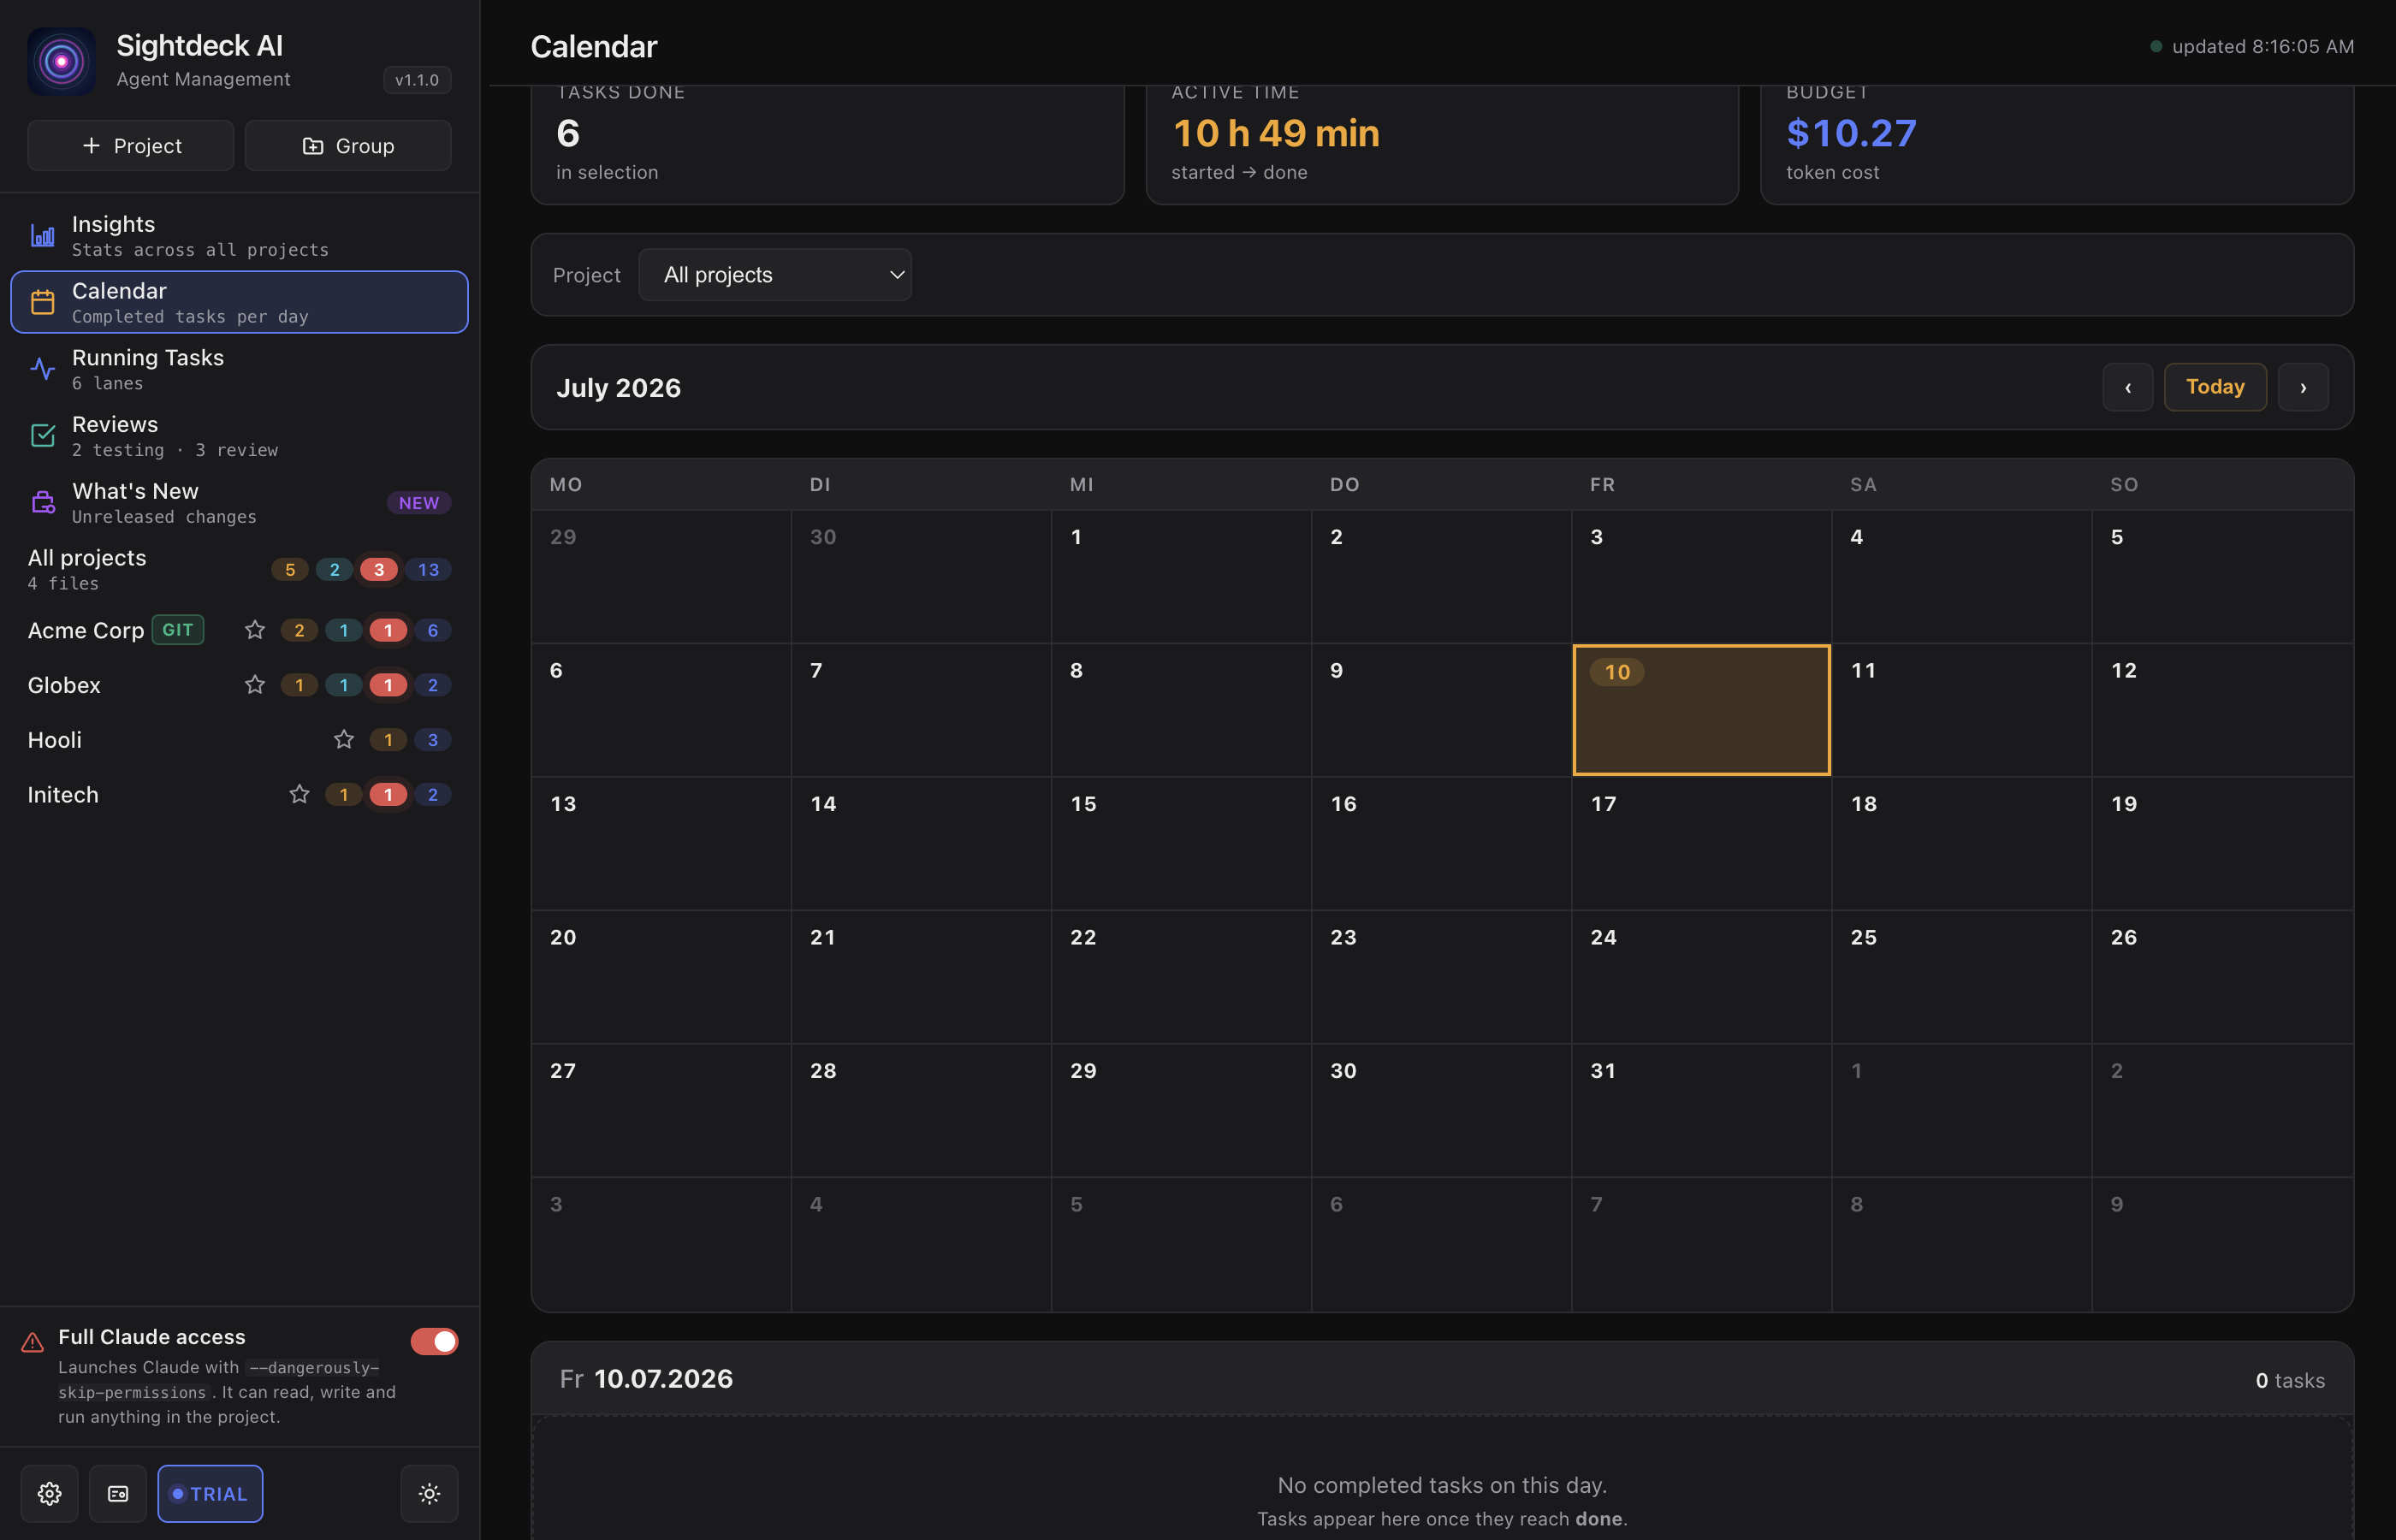Viewport: 2396px width, 1540px height.
Task: Open the What's New icon
Action: coord(43,503)
